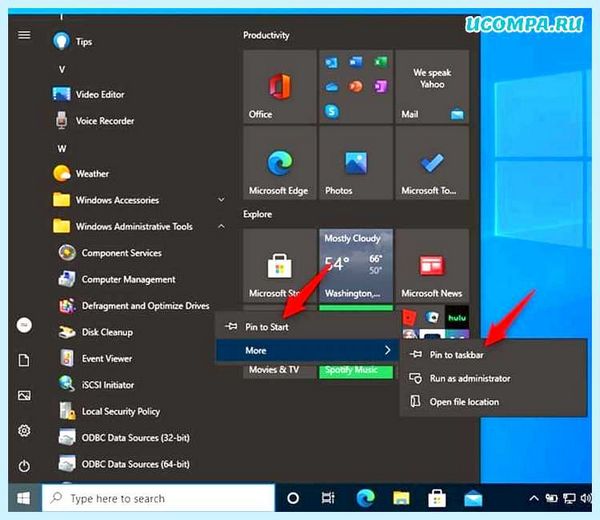The width and height of the screenshot is (600, 520).
Task: Click the Productivity group header
Action: [266, 35]
